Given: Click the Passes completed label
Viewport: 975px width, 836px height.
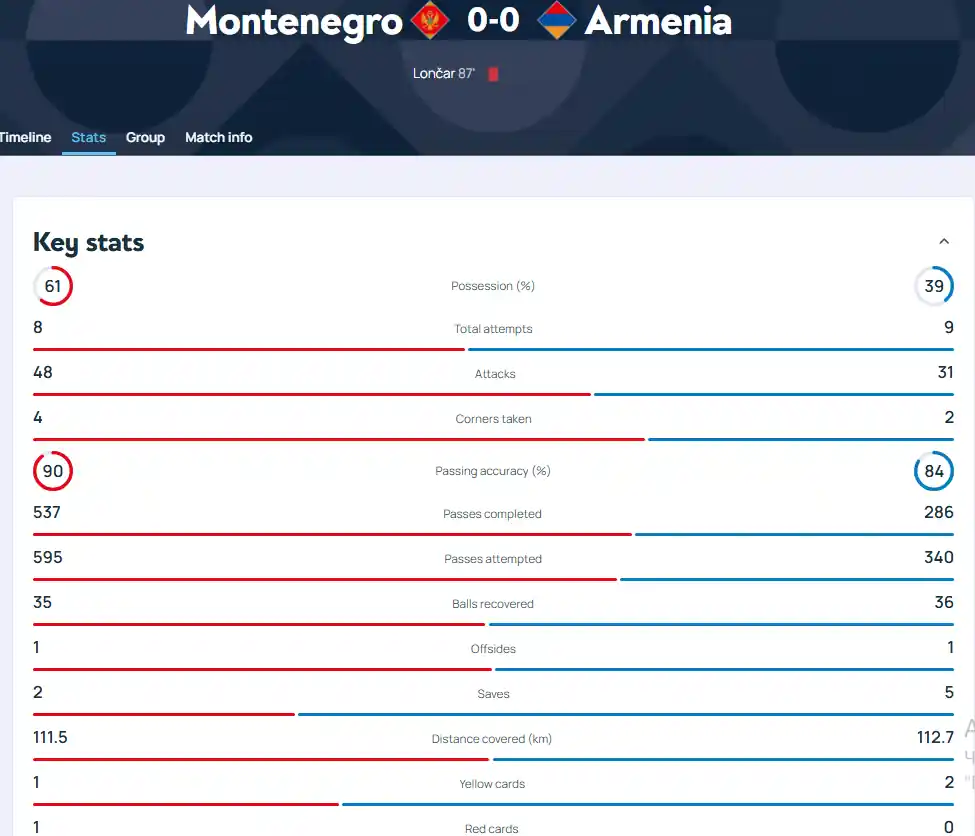Looking at the screenshot, I should [x=492, y=514].
